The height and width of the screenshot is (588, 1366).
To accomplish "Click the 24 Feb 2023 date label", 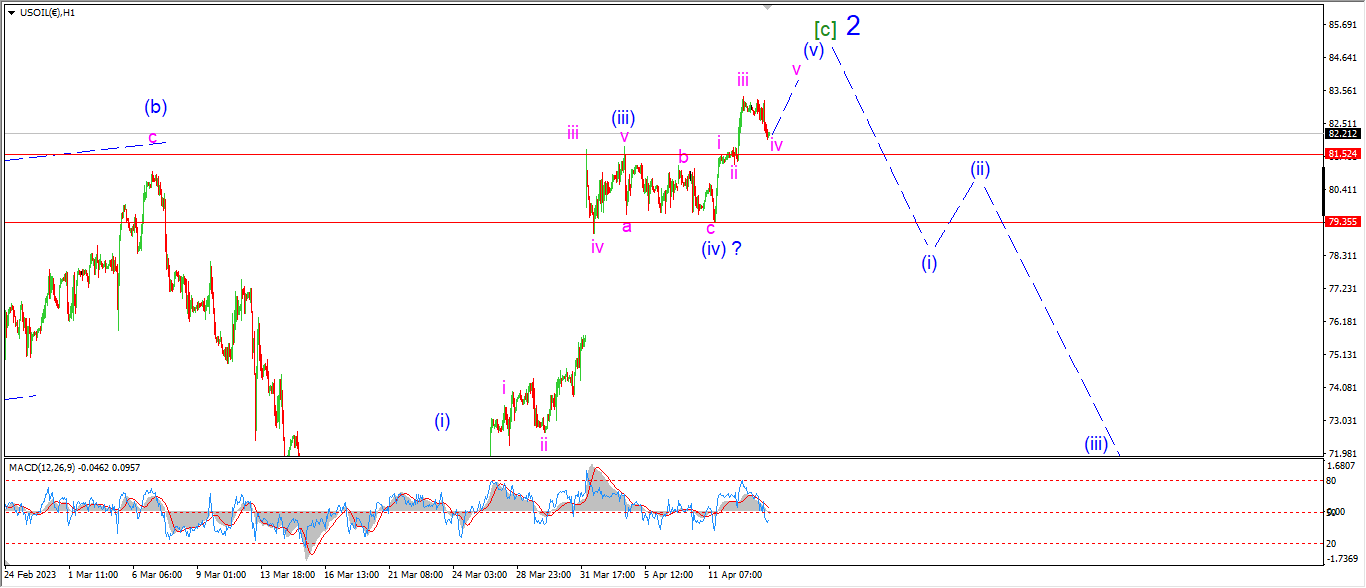I will click(x=31, y=575).
